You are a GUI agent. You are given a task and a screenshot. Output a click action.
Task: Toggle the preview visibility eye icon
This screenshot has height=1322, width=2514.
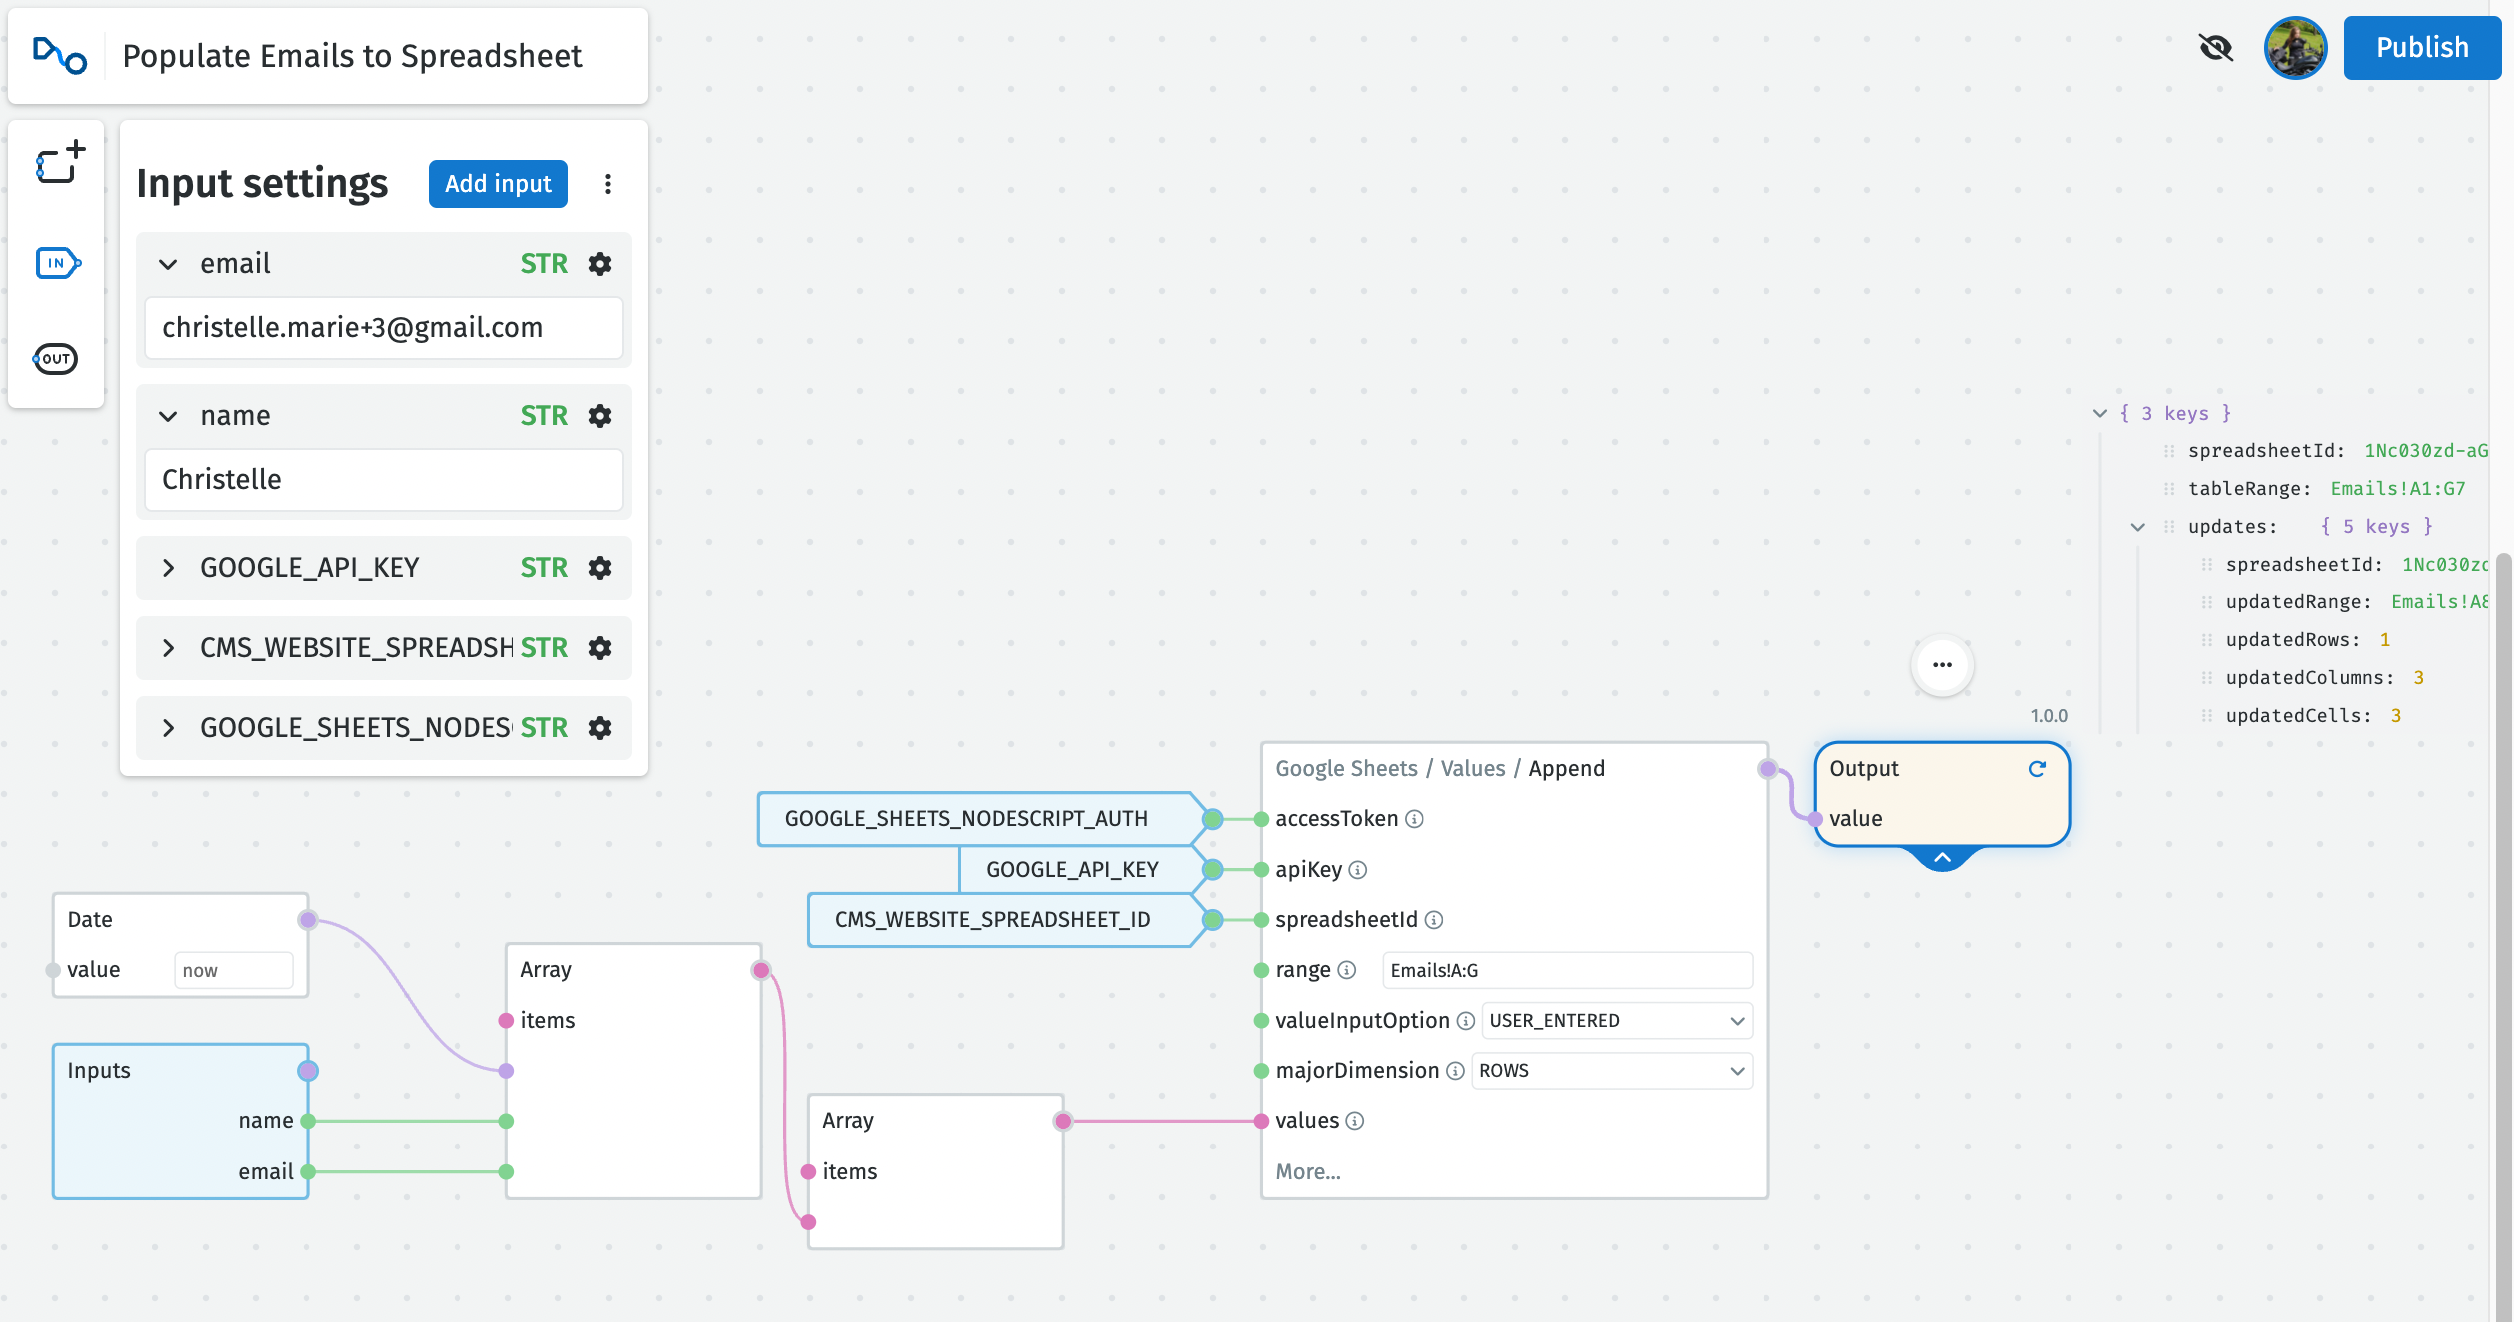tap(2217, 47)
